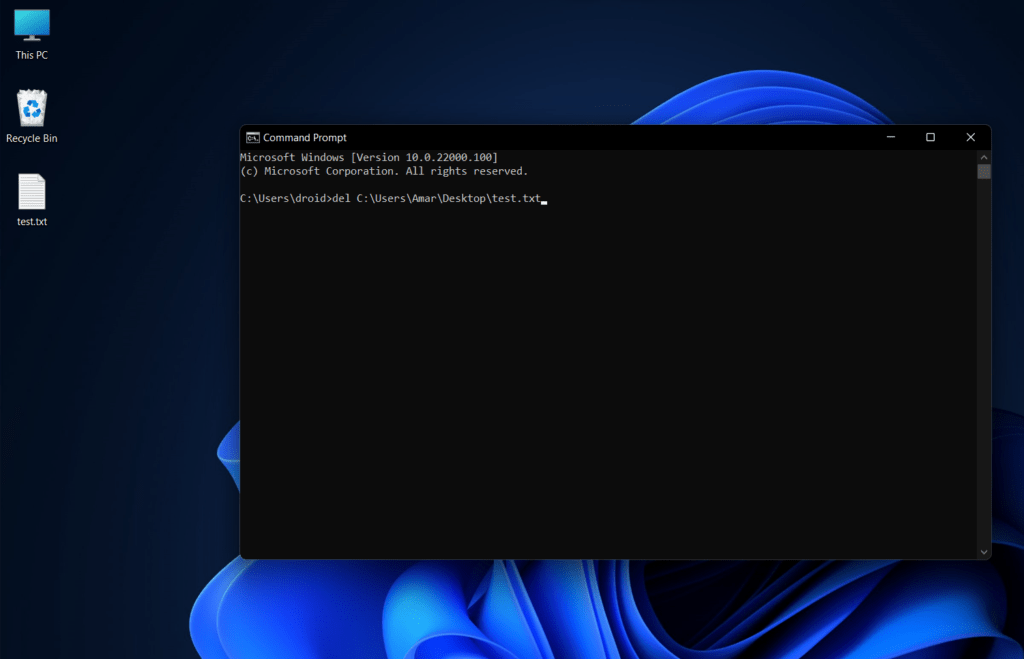Click the Microsoft Windows version line

(x=369, y=157)
